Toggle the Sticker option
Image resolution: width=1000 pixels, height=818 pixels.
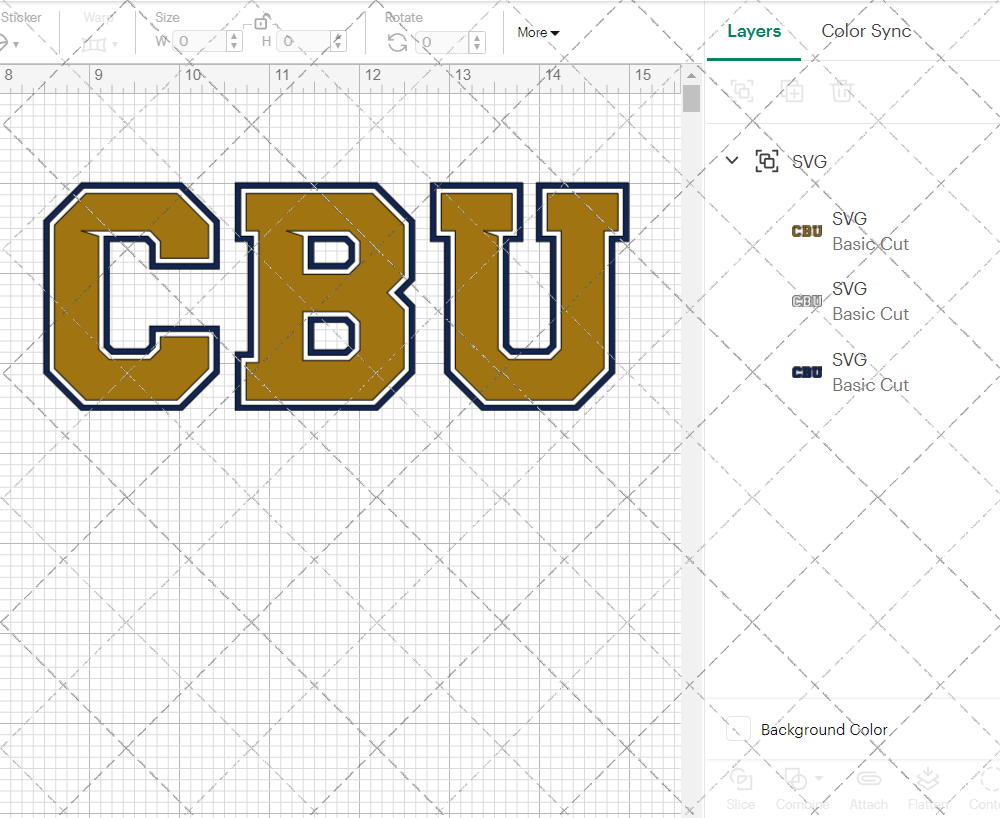(8, 43)
